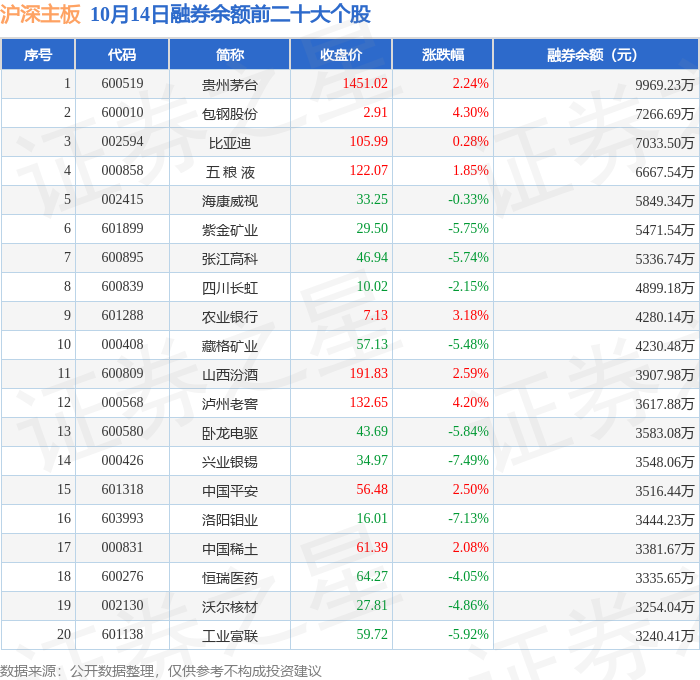Click stock name 海康威视
The width and height of the screenshot is (700, 680).
(229, 200)
